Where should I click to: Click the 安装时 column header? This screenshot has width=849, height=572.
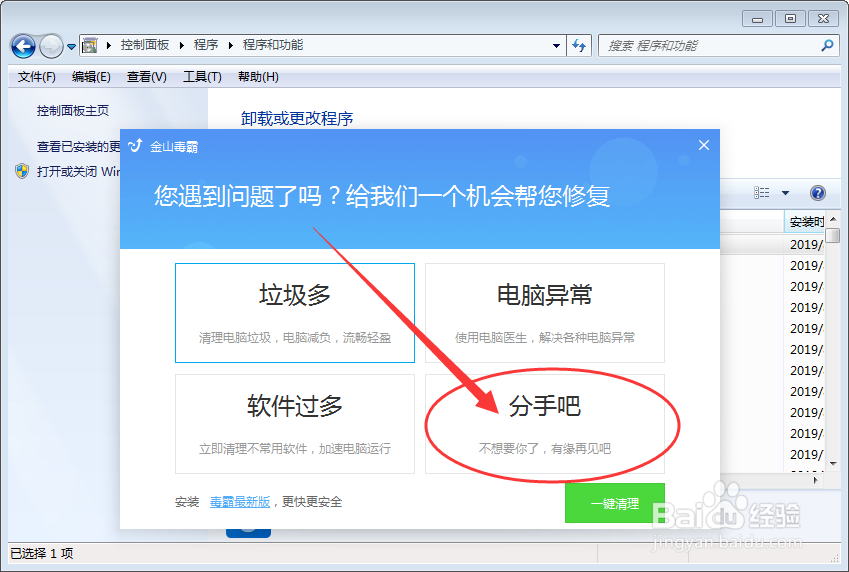(804, 222)
